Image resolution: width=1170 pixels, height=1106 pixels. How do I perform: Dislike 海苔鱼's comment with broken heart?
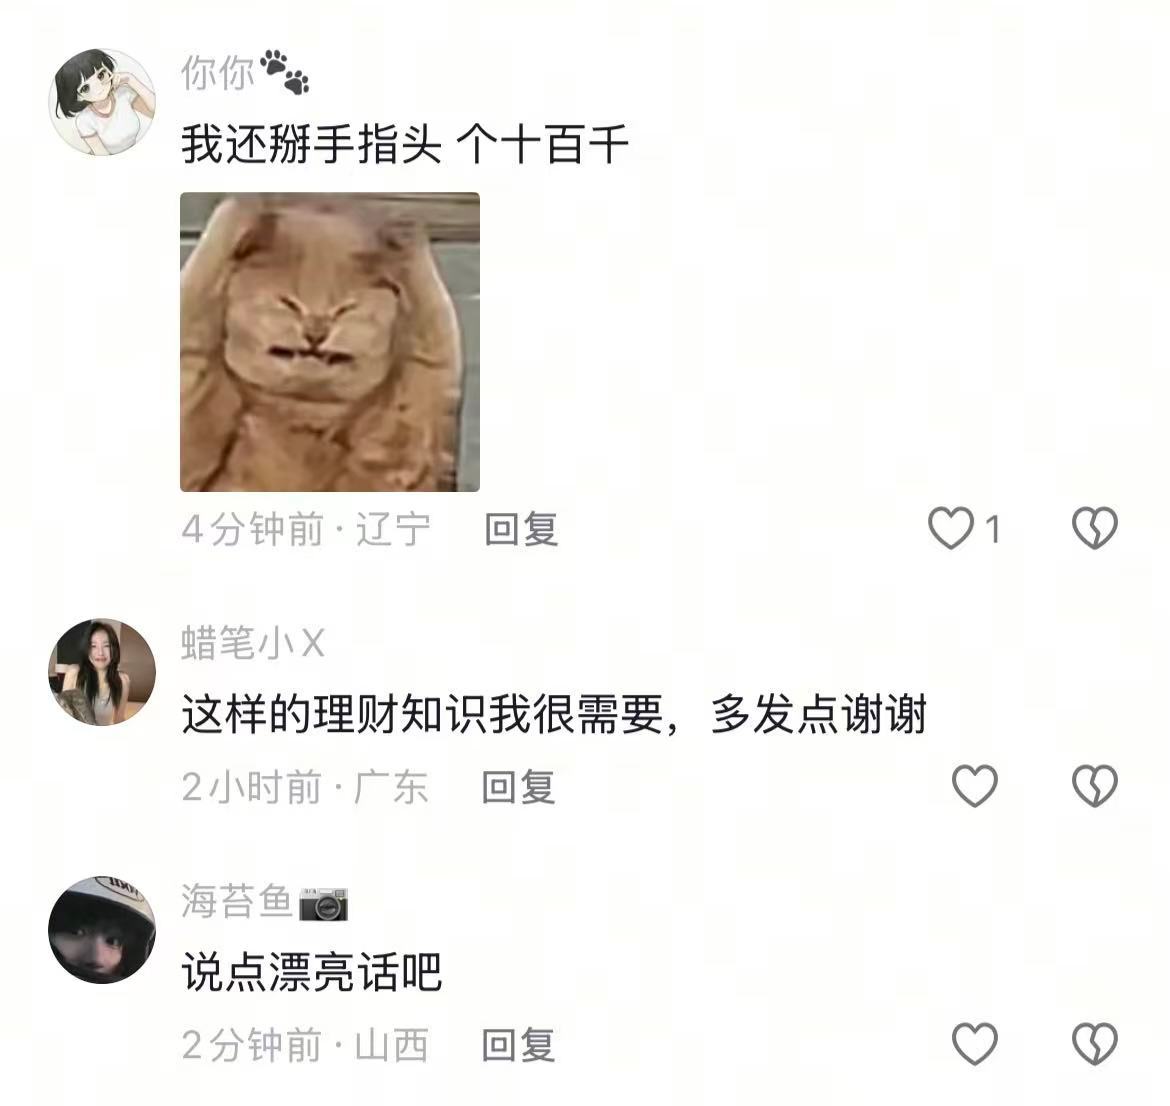pos(1095,1043)
